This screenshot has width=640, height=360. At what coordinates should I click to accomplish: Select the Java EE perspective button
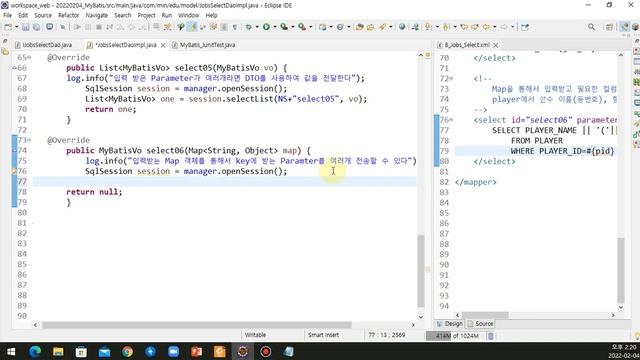pos(624,27)
